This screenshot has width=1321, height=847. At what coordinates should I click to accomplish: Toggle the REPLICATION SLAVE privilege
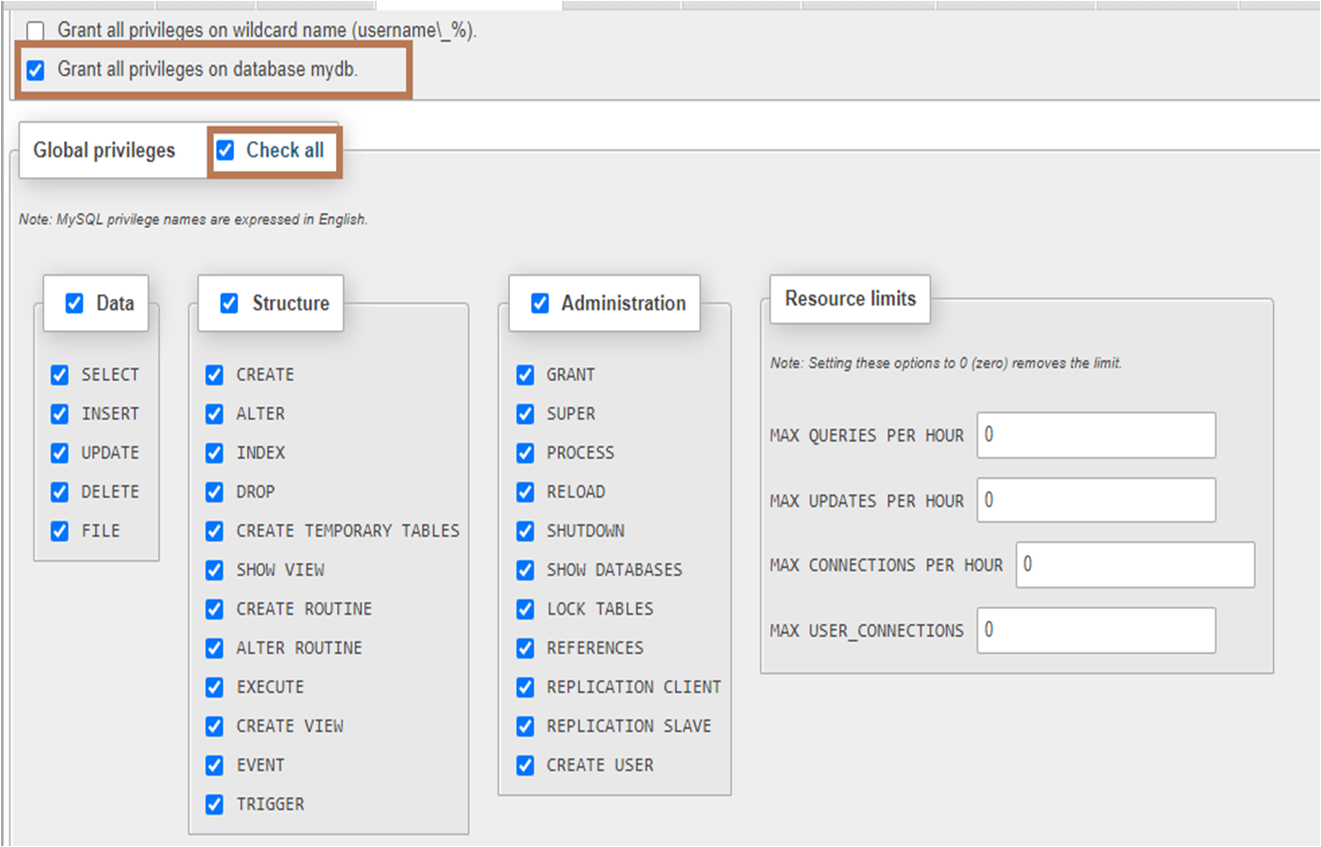pos(525,725)
